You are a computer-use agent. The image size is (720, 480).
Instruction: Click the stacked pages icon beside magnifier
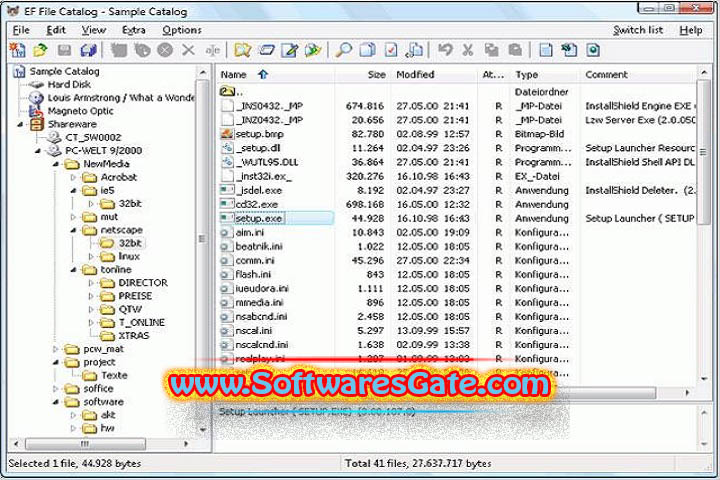coord(367,50)
